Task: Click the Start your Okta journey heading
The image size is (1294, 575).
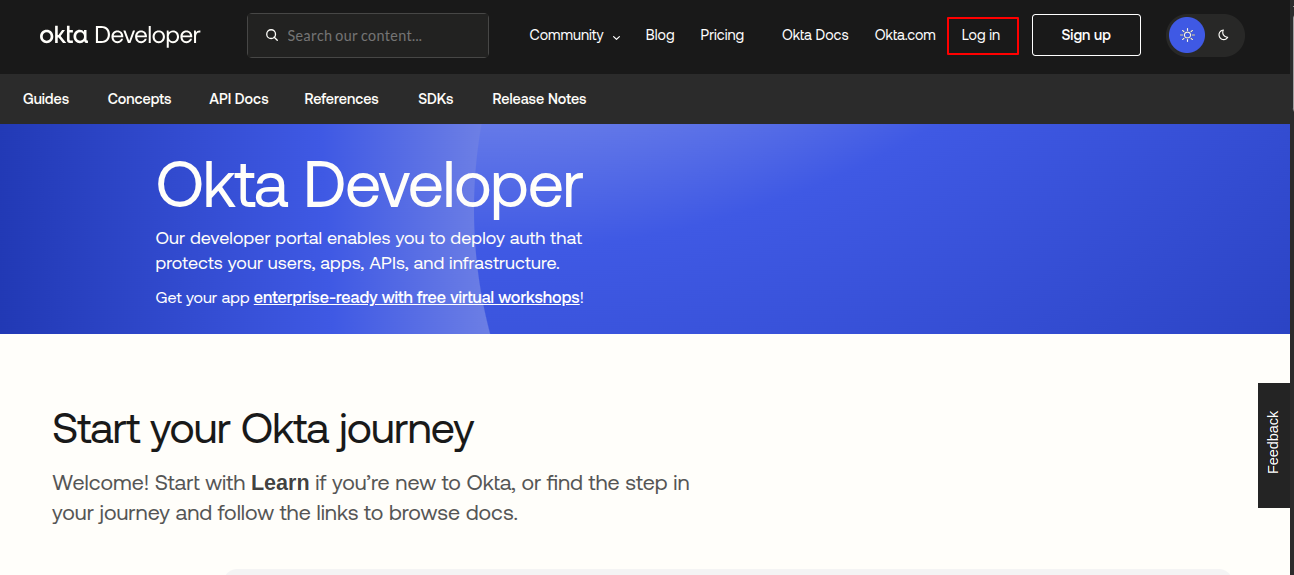Action: pyautogui.click(x=263, y=429)
